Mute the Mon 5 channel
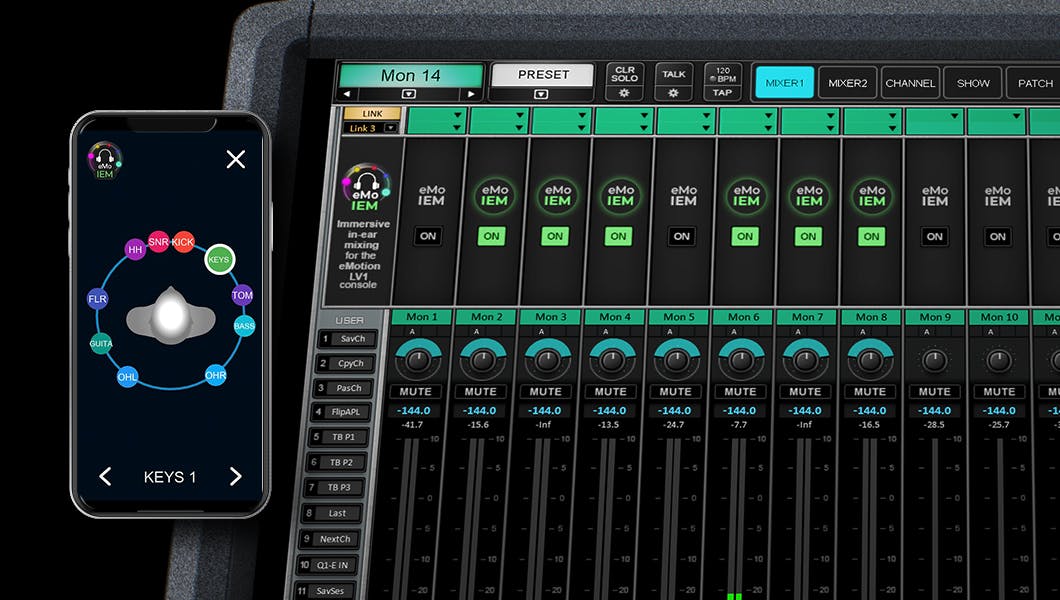This screenshot has height=600, width=1060. coord(677,392)
